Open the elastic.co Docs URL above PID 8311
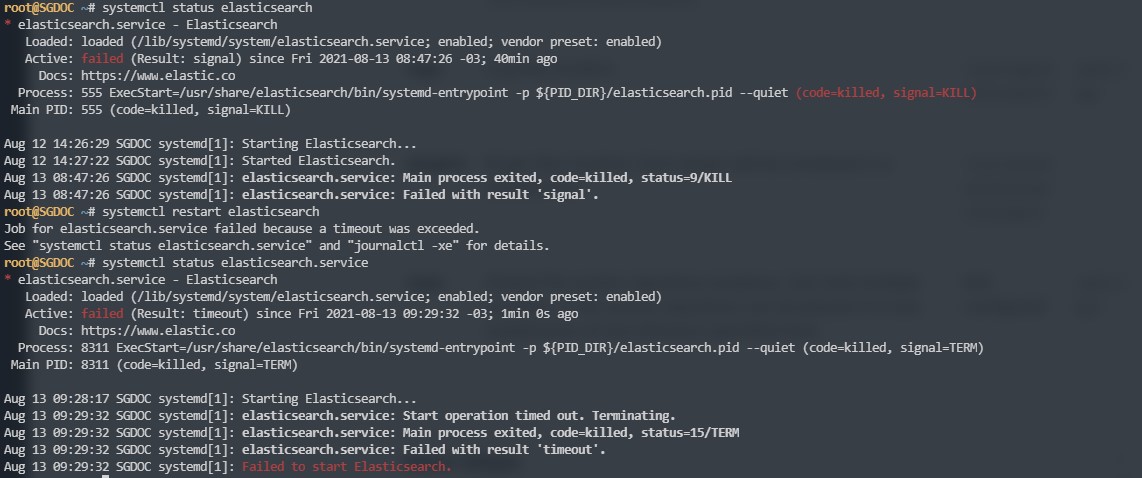The width and height of the screenshot is (1142, 478). tap(157, 331)
